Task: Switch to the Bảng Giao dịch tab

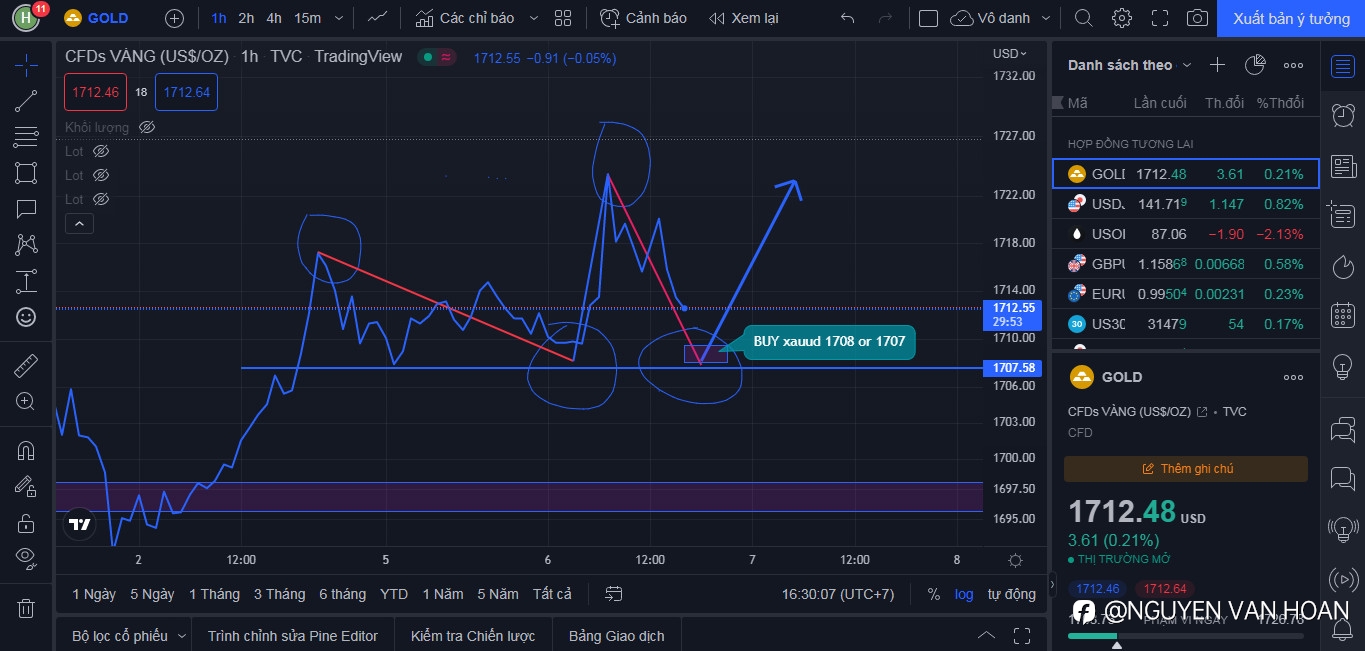Action: tap(617, 636)
